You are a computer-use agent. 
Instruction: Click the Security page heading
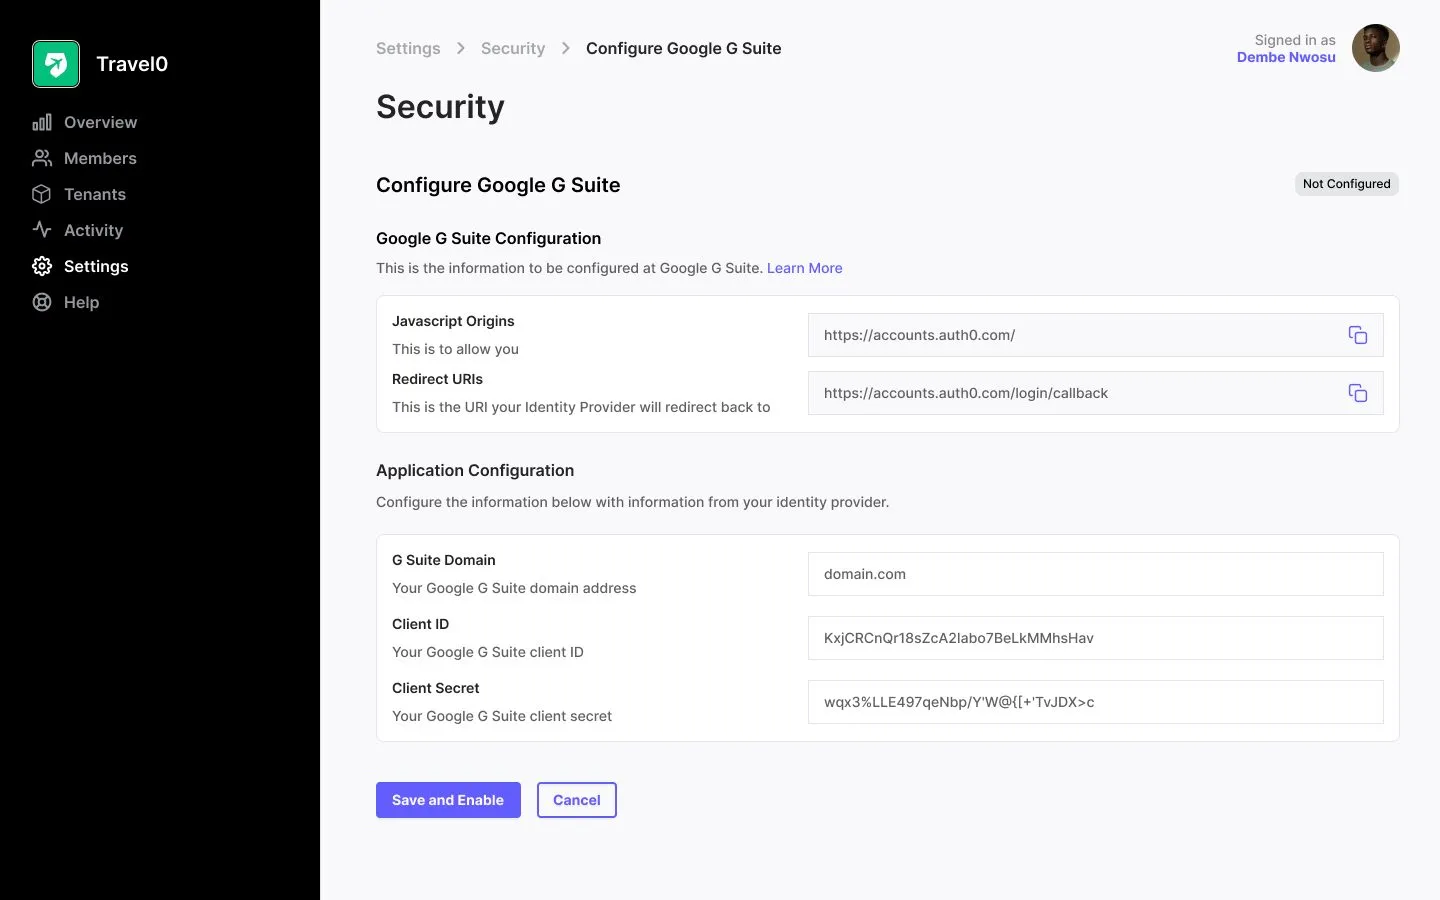[440, 107]
